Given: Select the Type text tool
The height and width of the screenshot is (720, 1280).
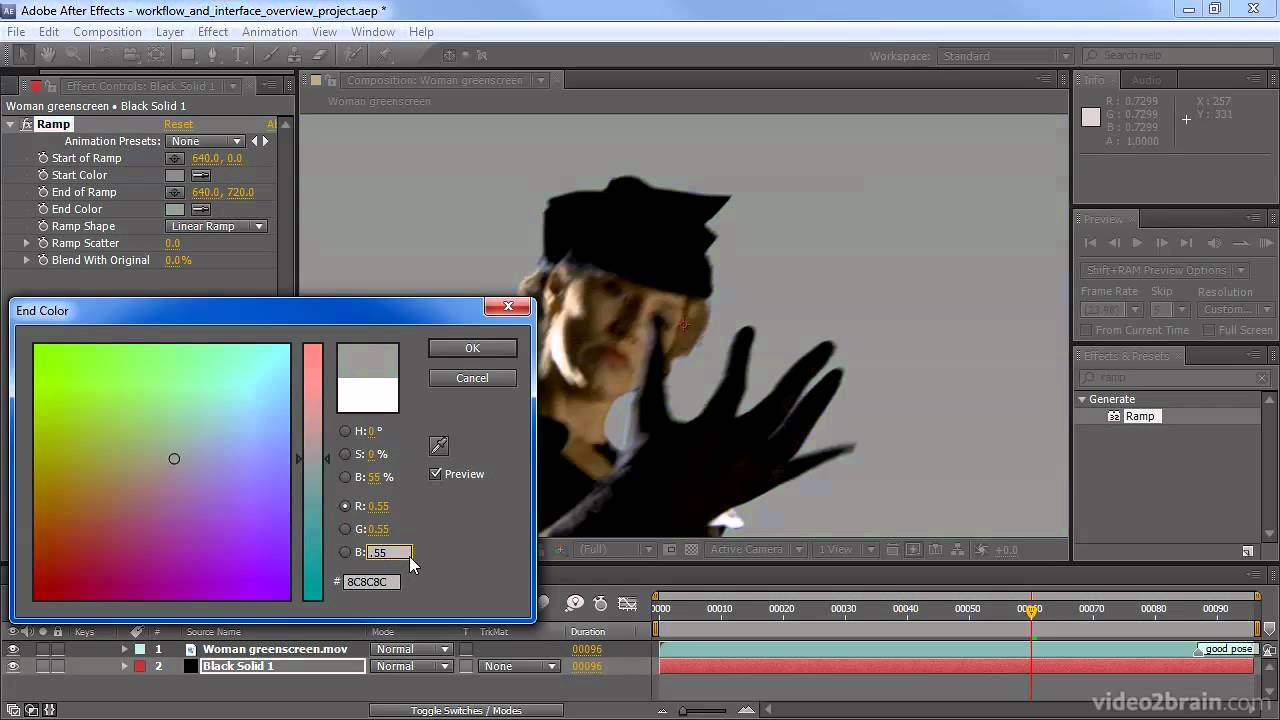Looking at the screenshot, I should (x=238, y=55).
